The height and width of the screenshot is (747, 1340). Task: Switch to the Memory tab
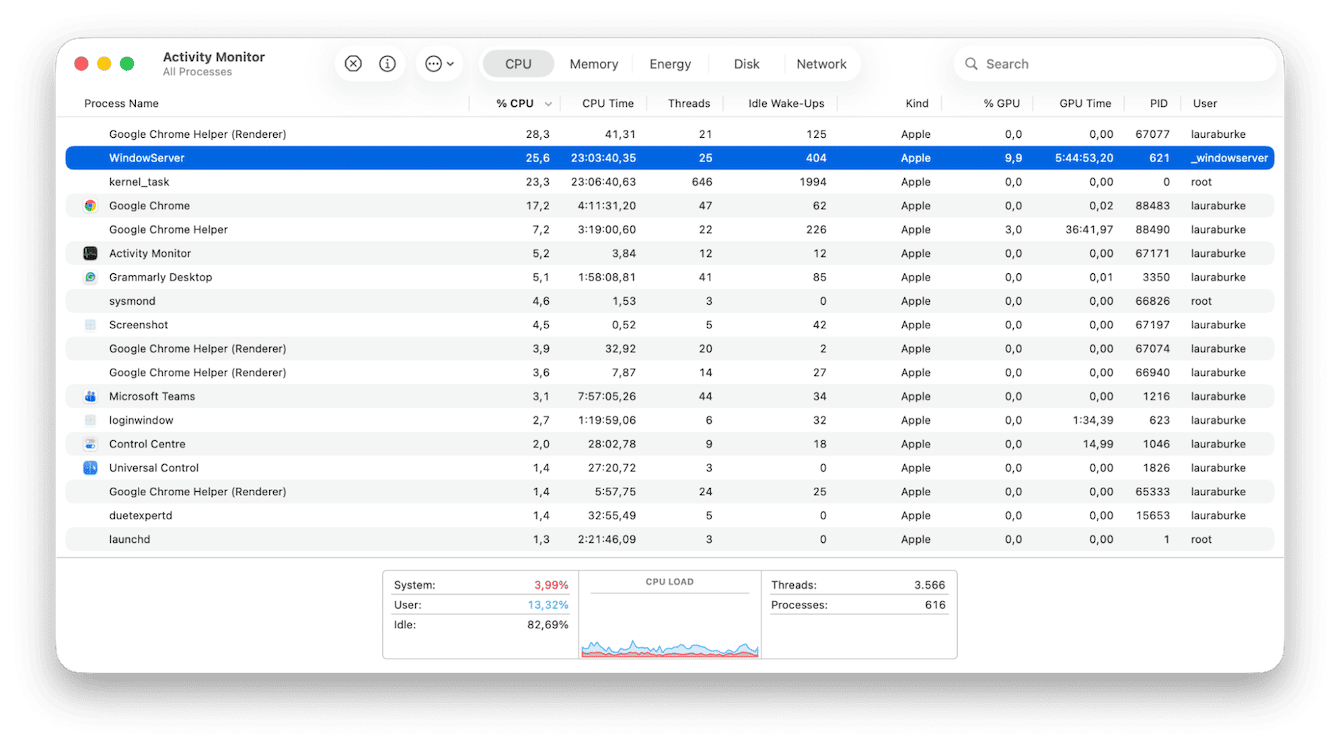[593, 63]
